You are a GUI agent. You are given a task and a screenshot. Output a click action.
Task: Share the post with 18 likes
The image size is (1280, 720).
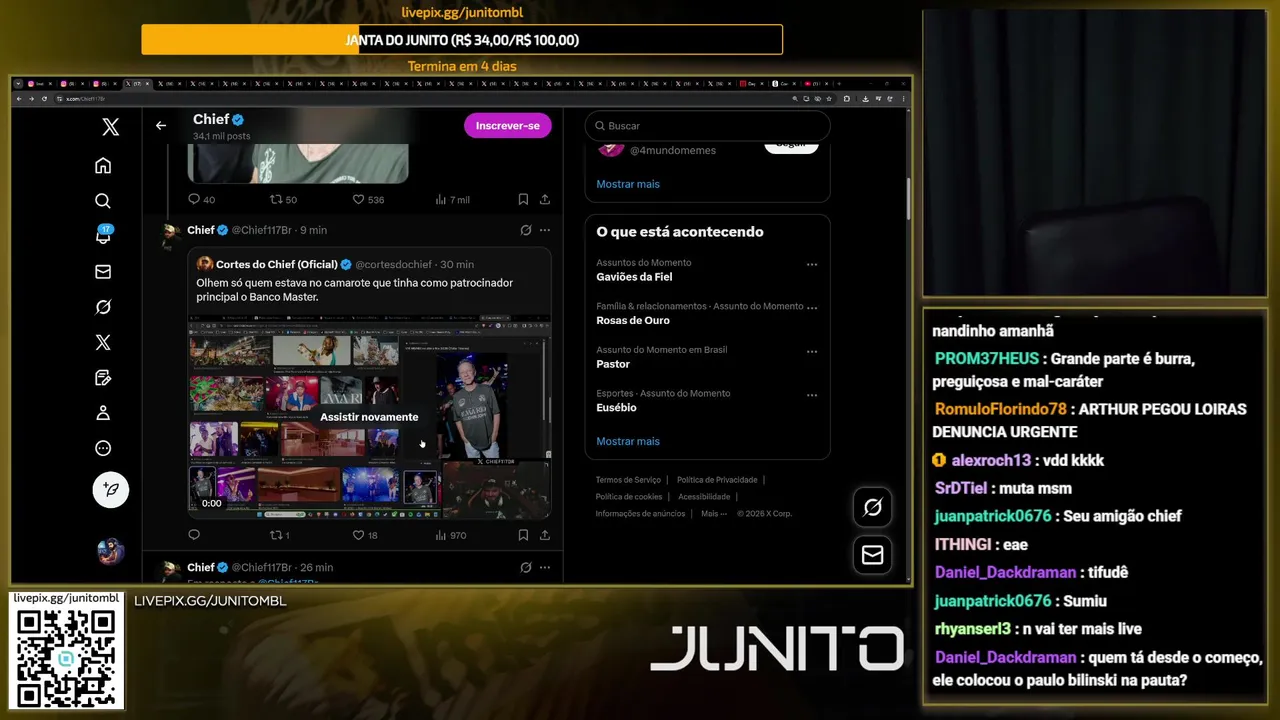click(545, 536)
